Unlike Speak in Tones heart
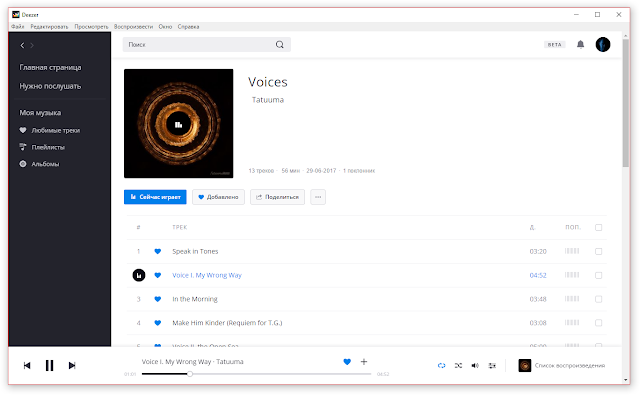The width and height of the screenshot is (640, 395). [x=158, y=251]
